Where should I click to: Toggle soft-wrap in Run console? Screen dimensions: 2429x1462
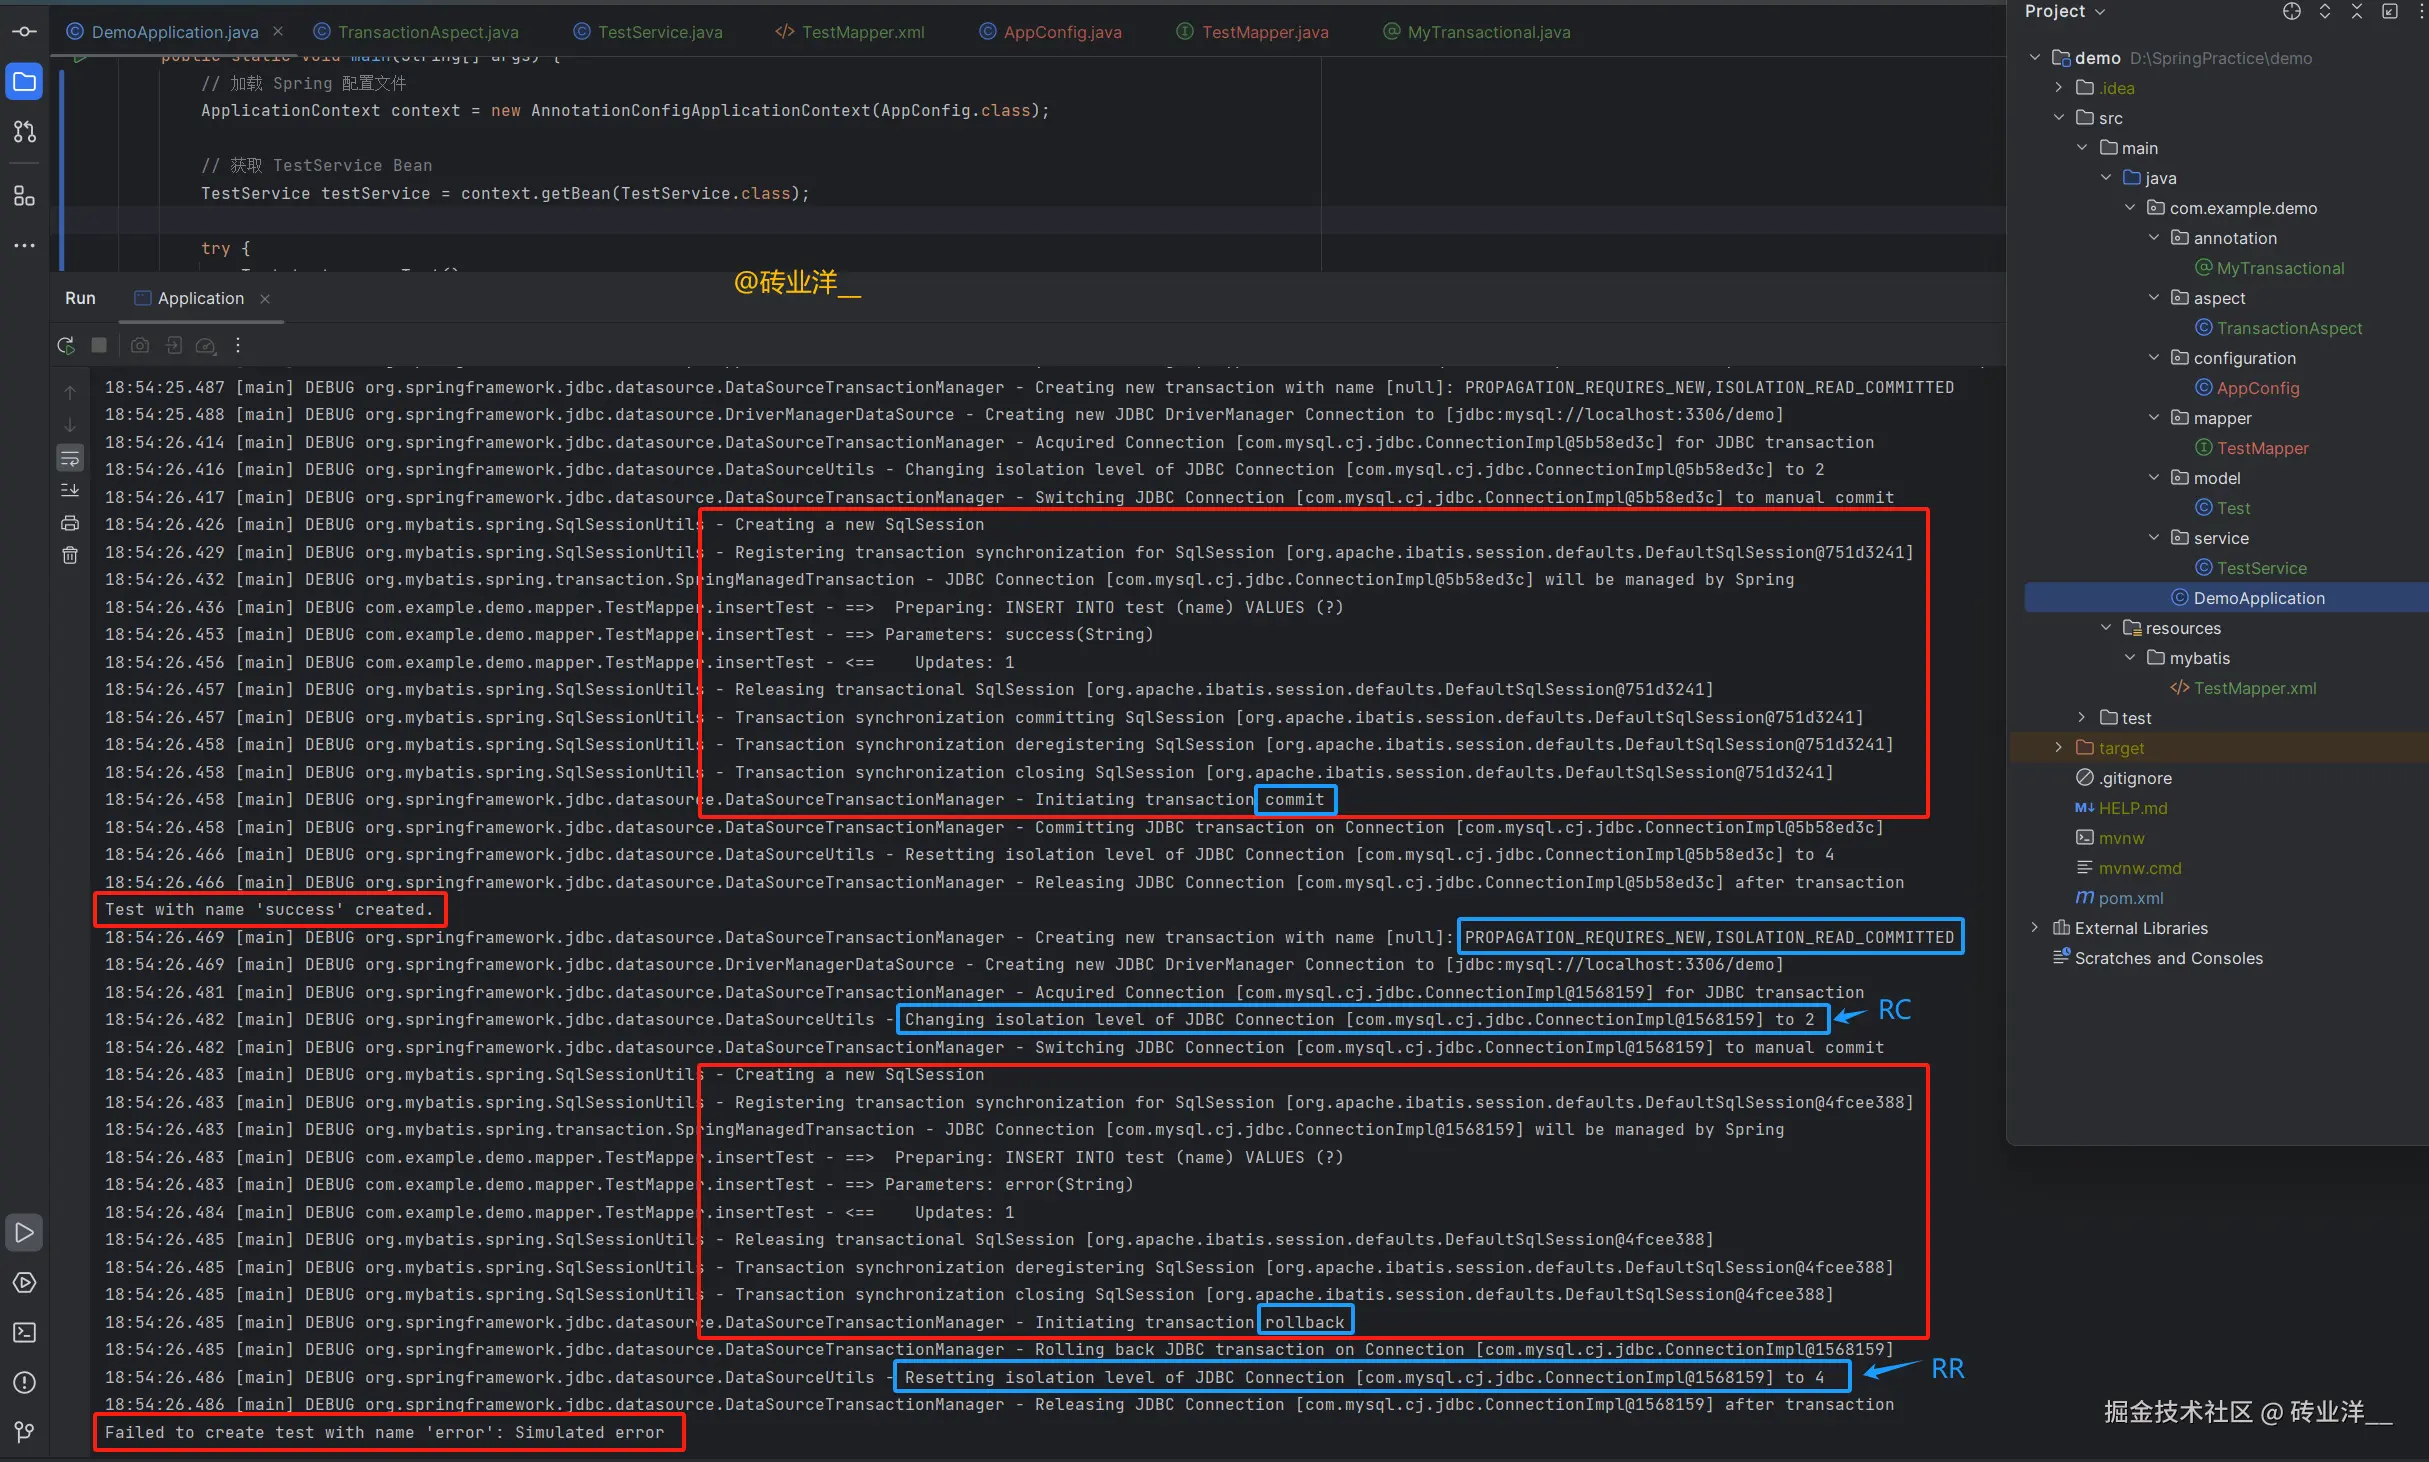pos(70,459)
